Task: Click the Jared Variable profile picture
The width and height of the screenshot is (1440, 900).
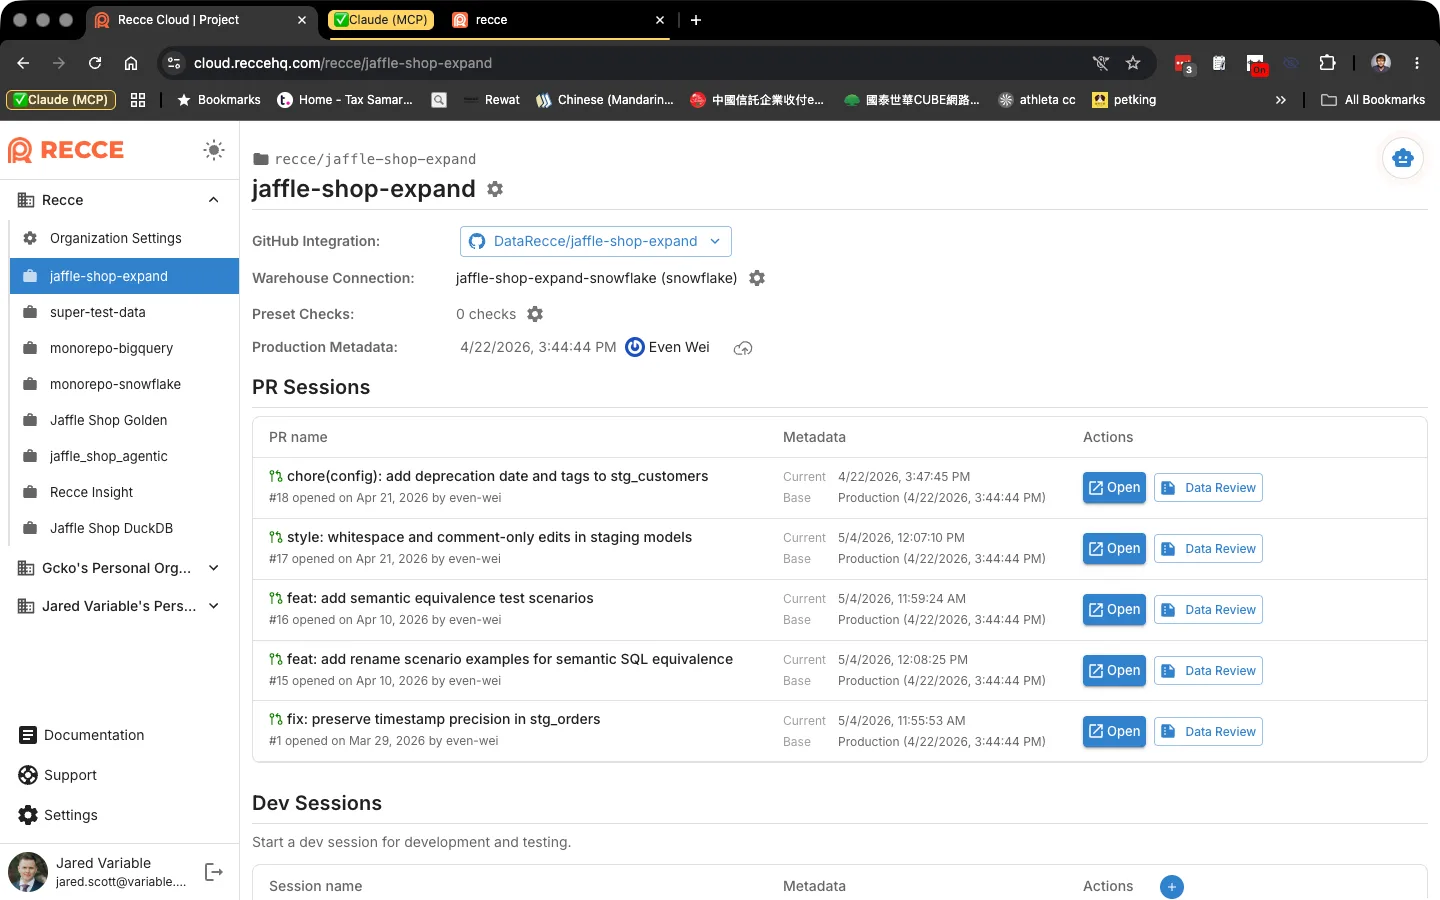Action: [x=28, y=872]
